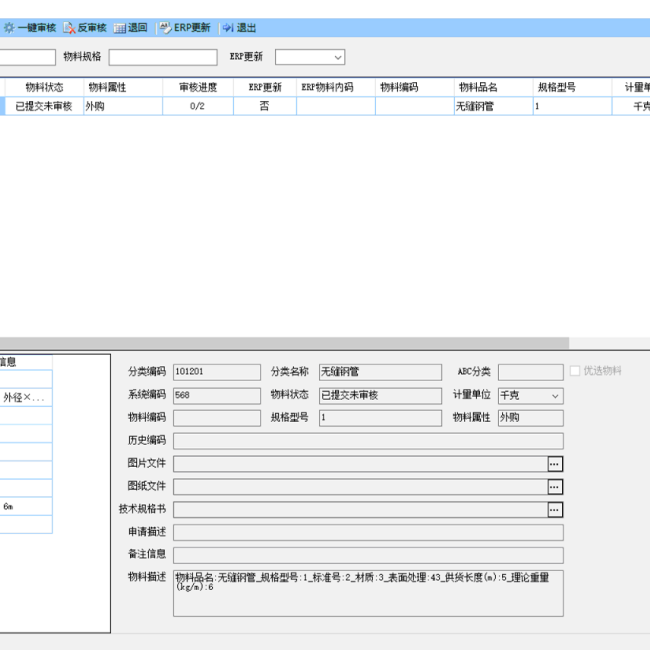Image resolution: width=650 pixels, height=650 pixels.
Task: Click the 物料描述 text area
Action: 368,593
